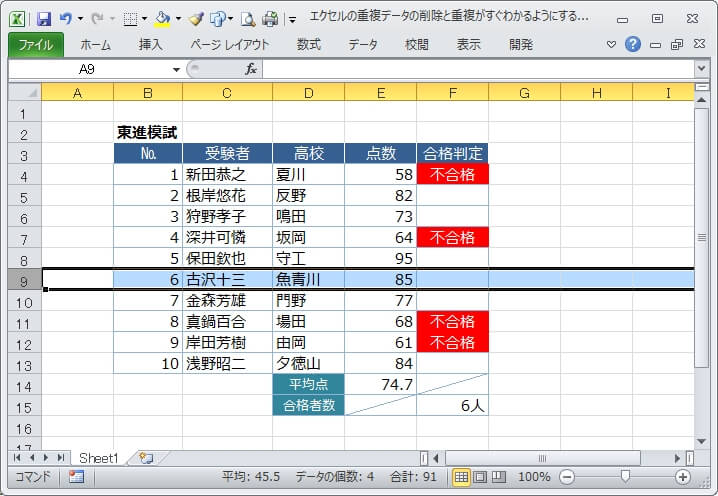Open the ファイル tab
The image size is (718, 496).
(x=36, y=44)
